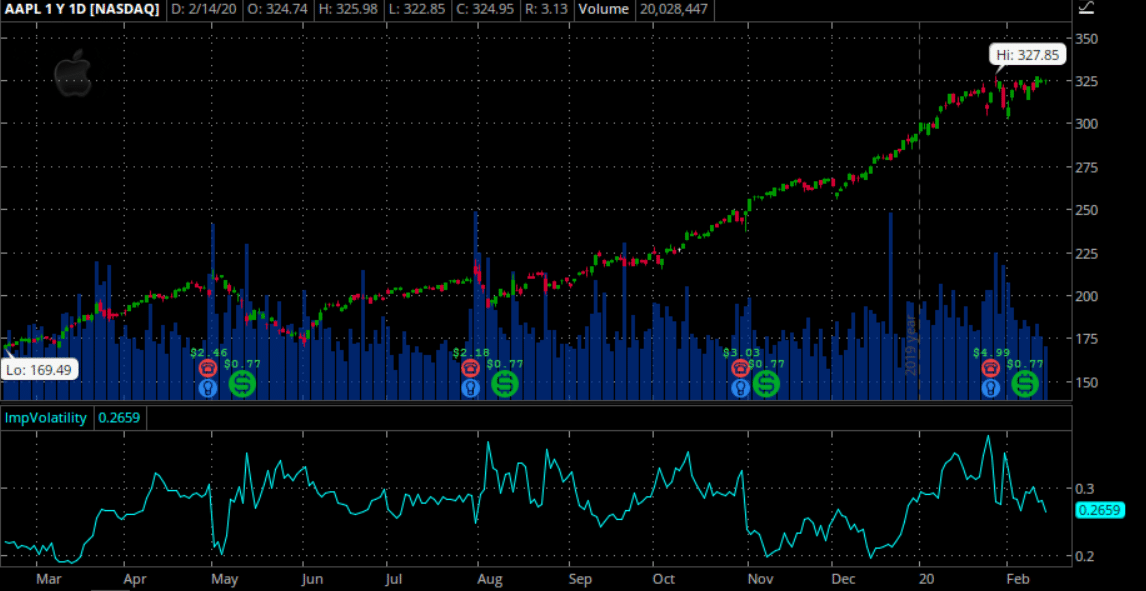Image resolution: width=1146 pixels, height=591 pixels.
Task: Click the Dec label on the time axis
Action: 844,580
